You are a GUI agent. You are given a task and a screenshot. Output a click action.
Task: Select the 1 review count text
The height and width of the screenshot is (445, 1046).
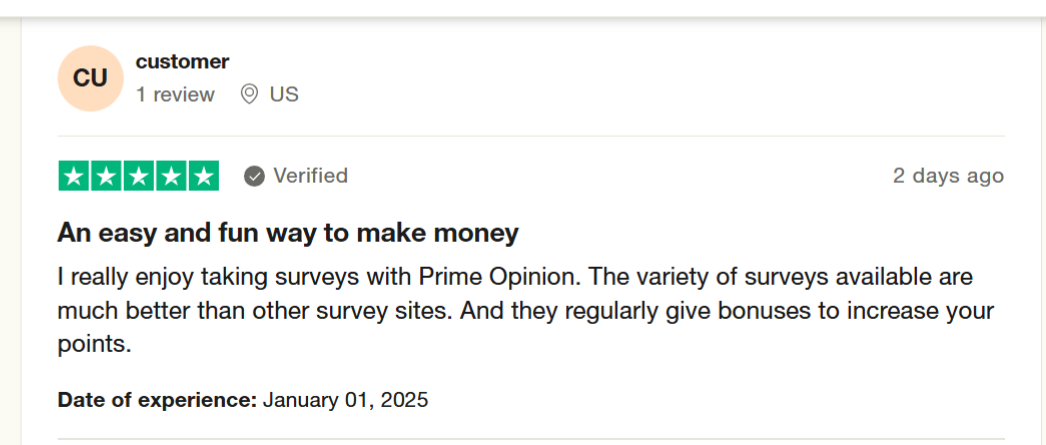point(175,95)
